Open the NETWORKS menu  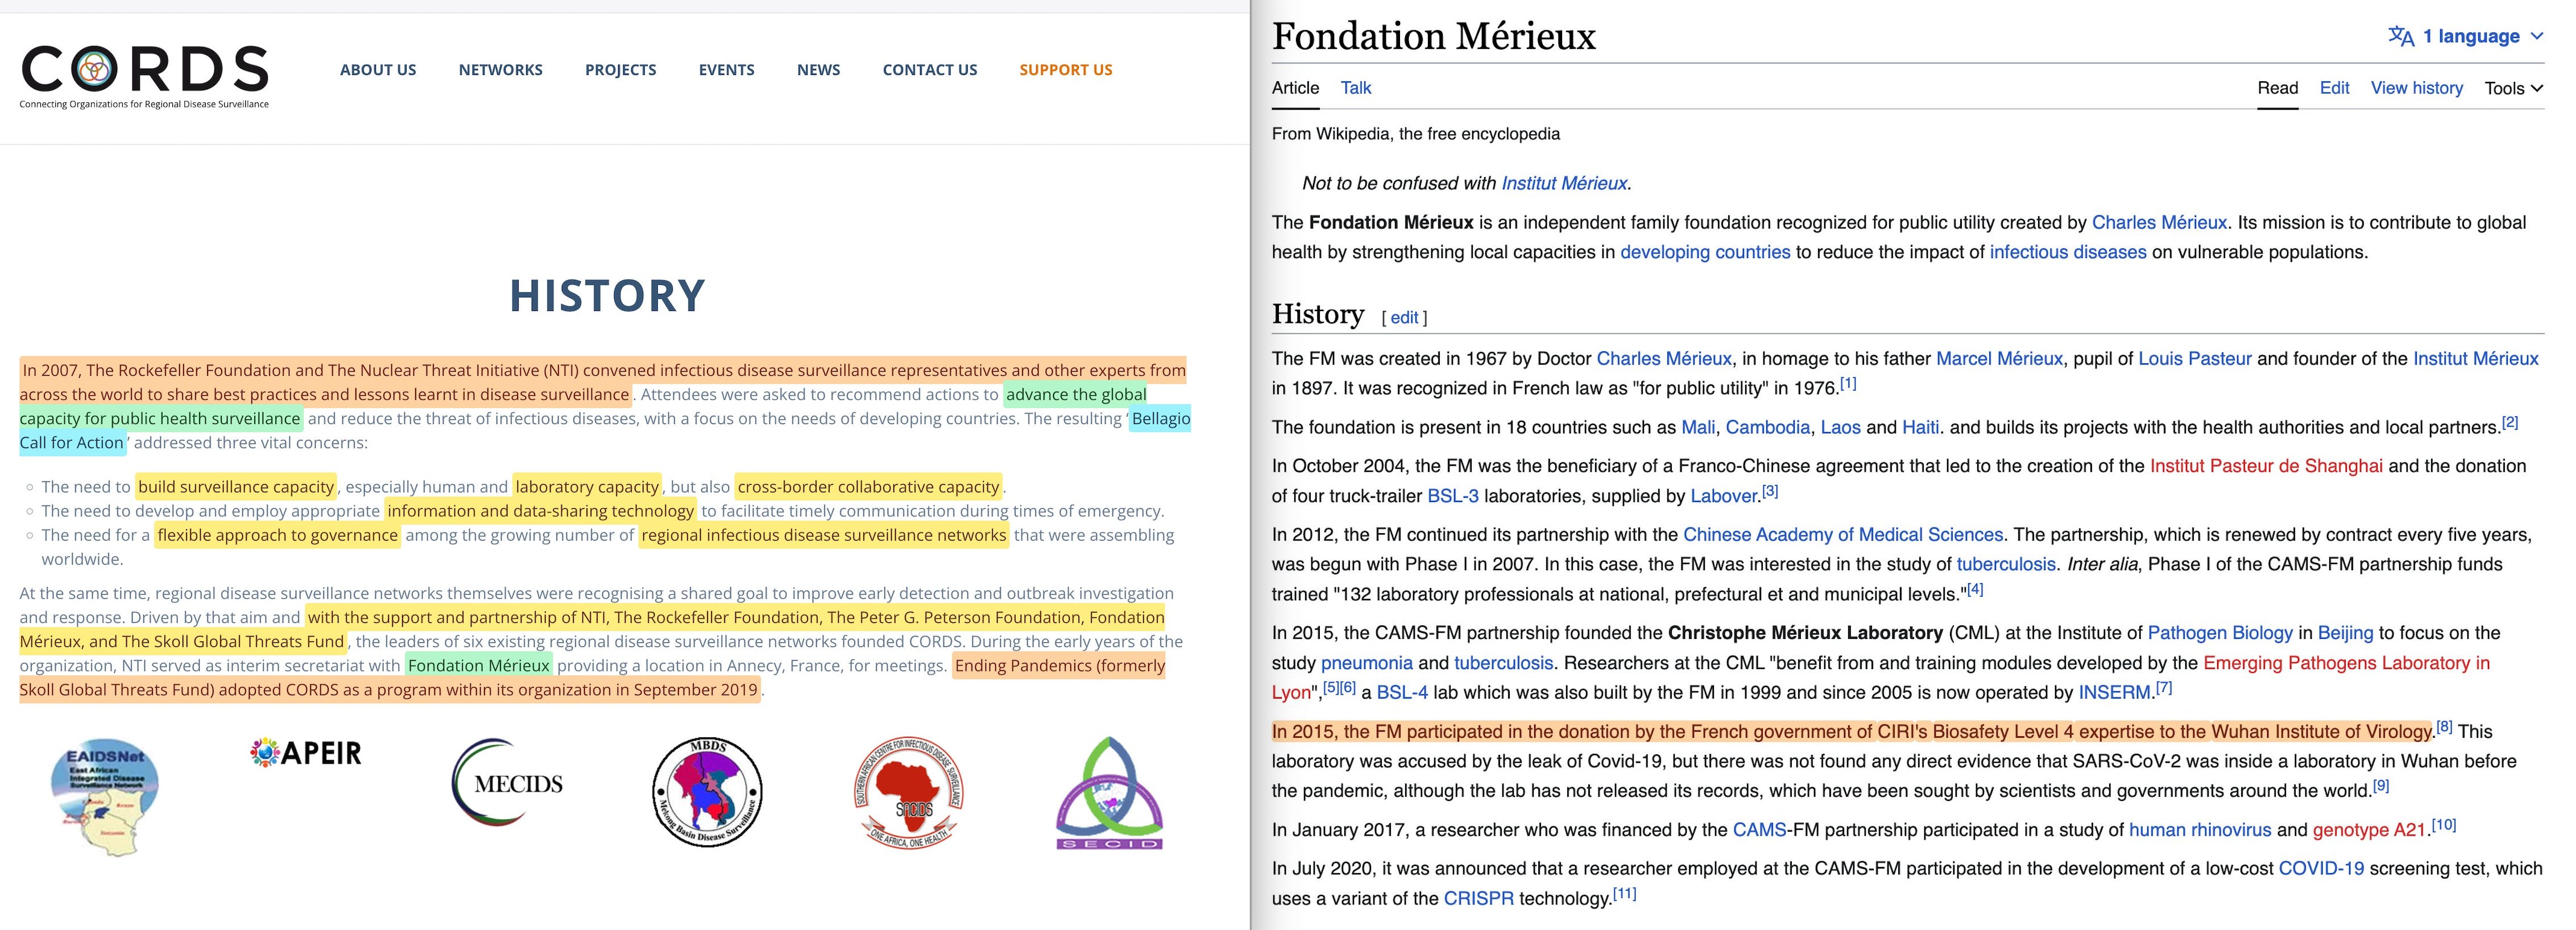pos(501,70)
